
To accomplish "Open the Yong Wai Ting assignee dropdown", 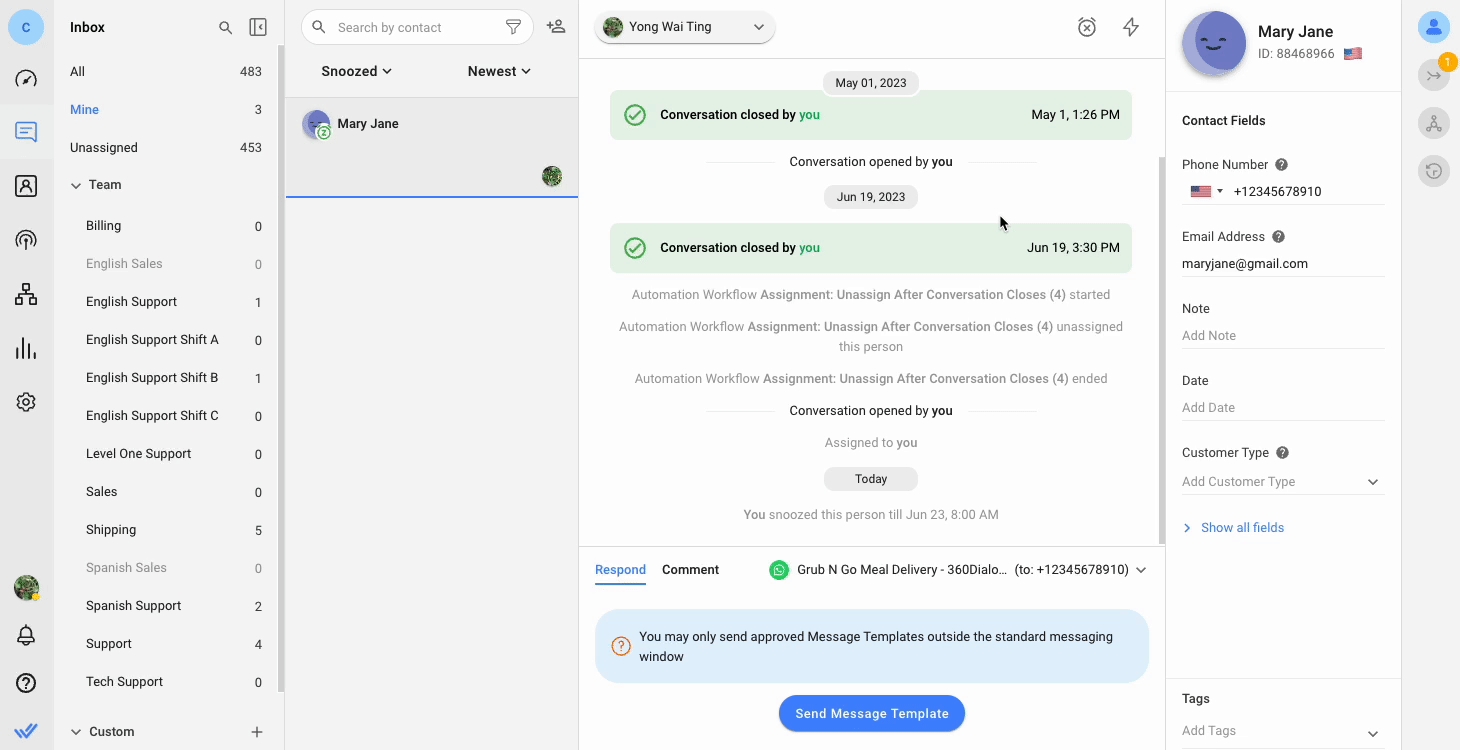I will tap(685, 27).
